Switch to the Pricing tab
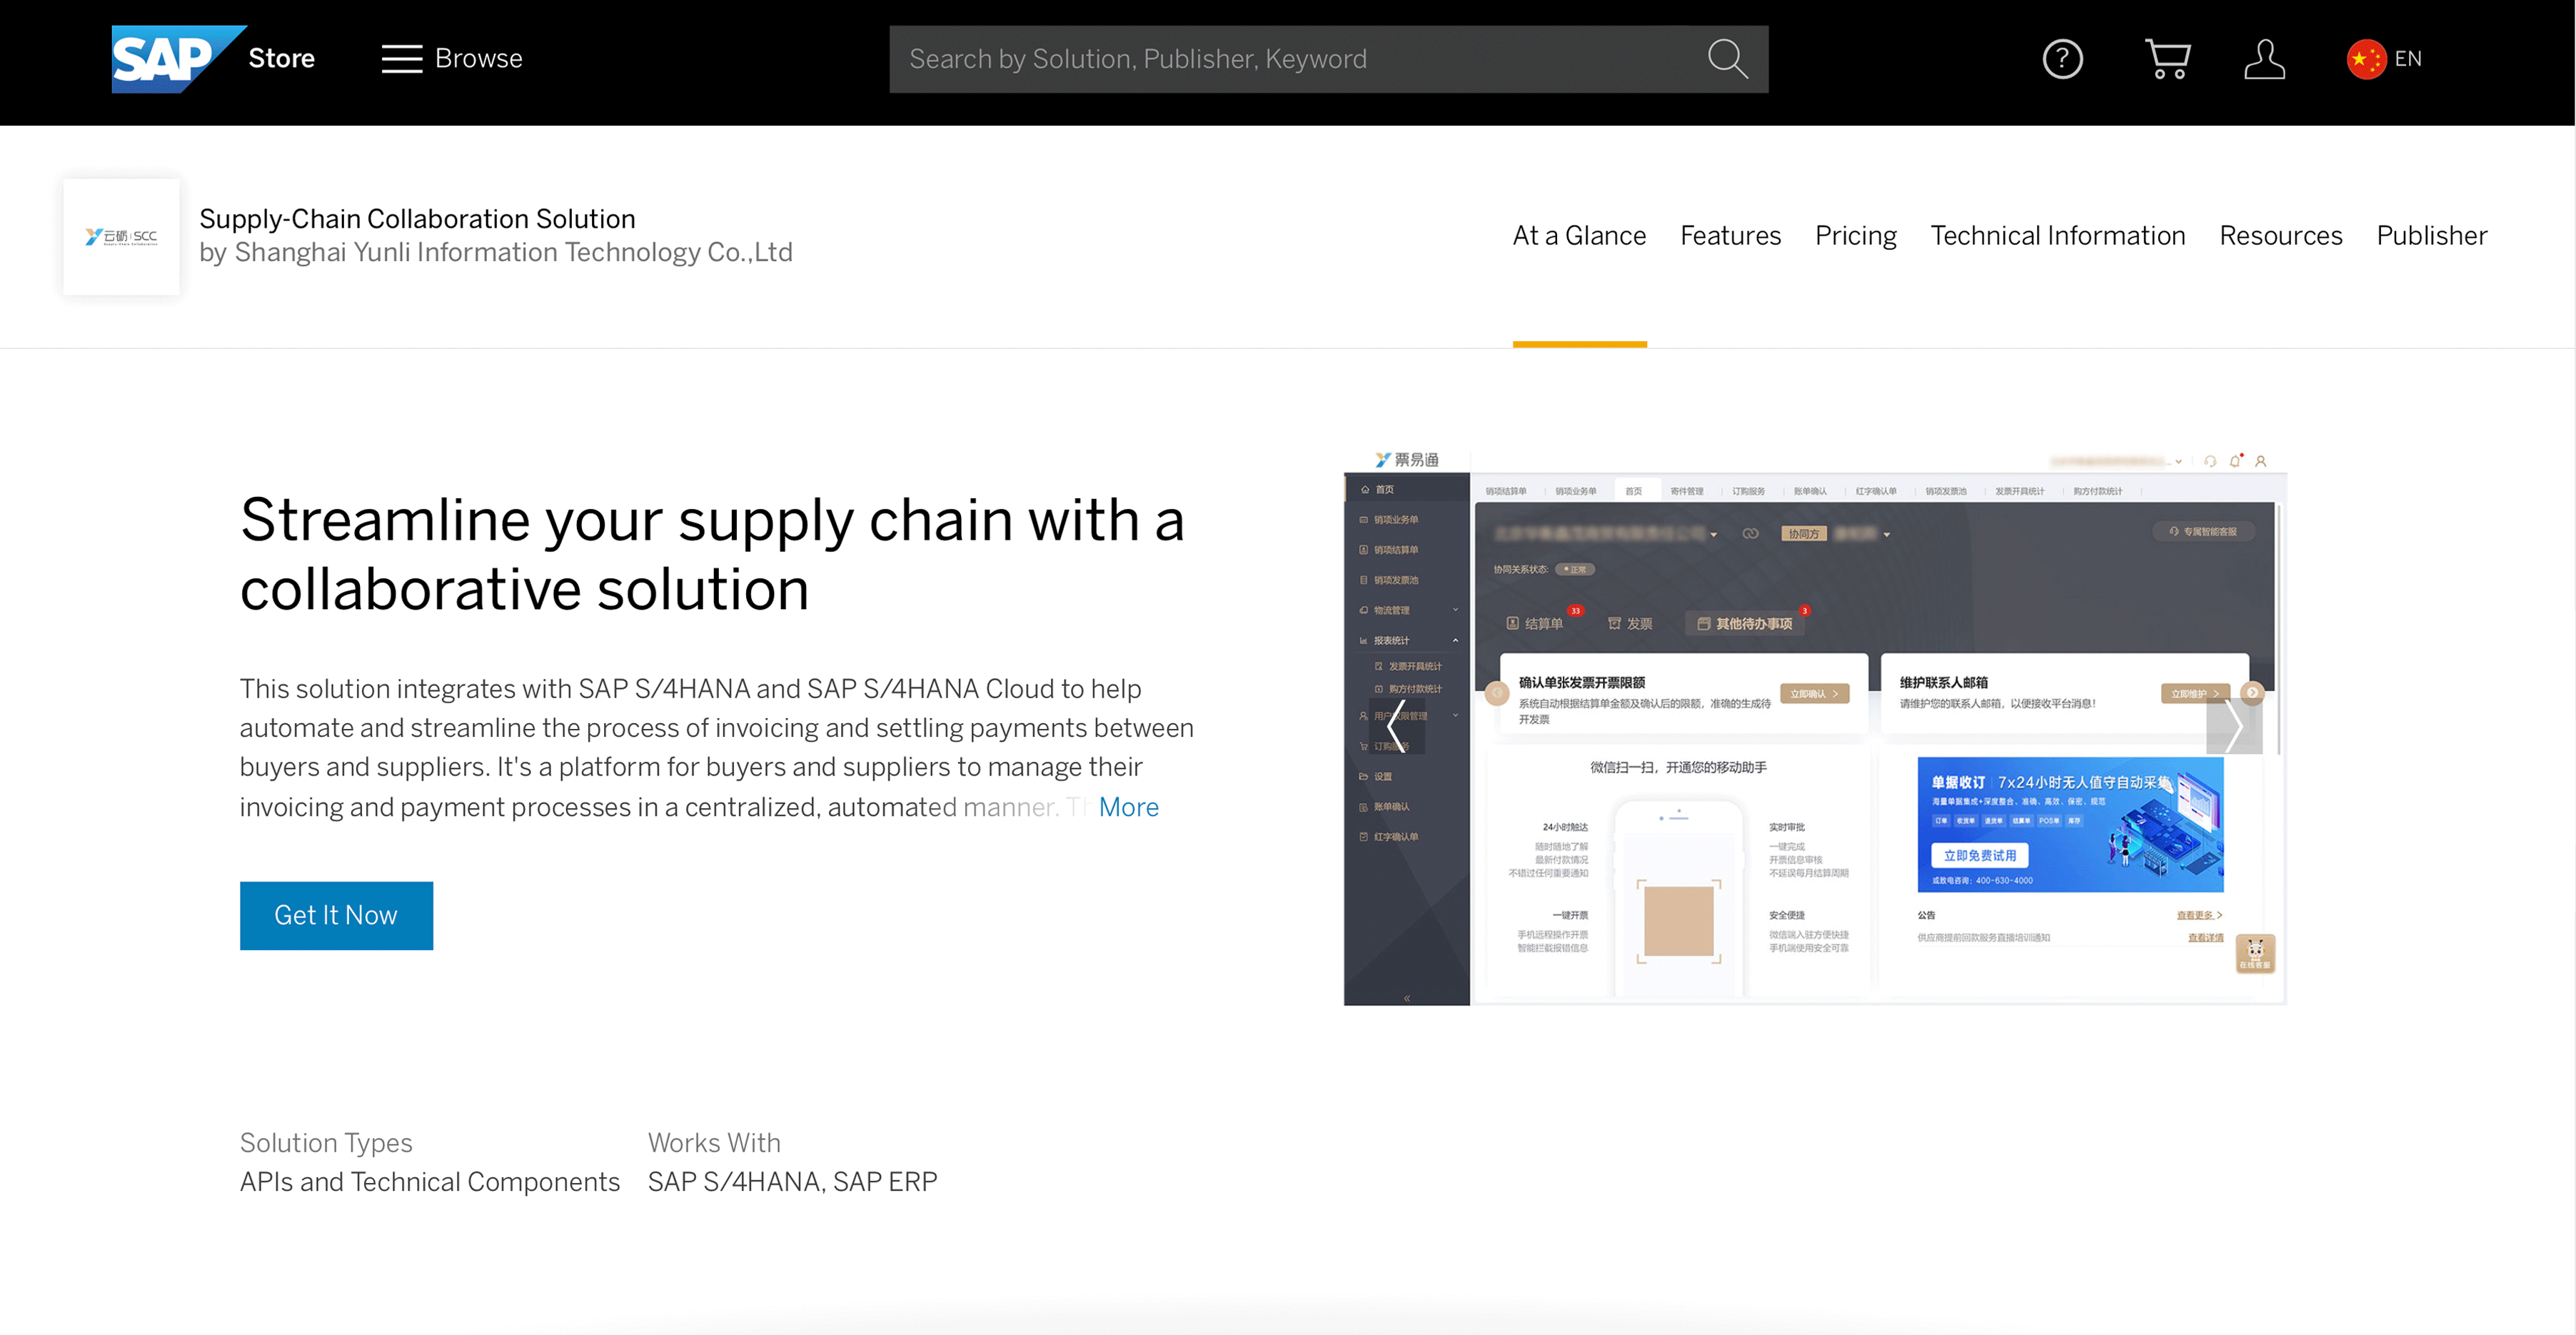The width and height of the screenshot is (2576, 1335). [x=1856, y=236]
